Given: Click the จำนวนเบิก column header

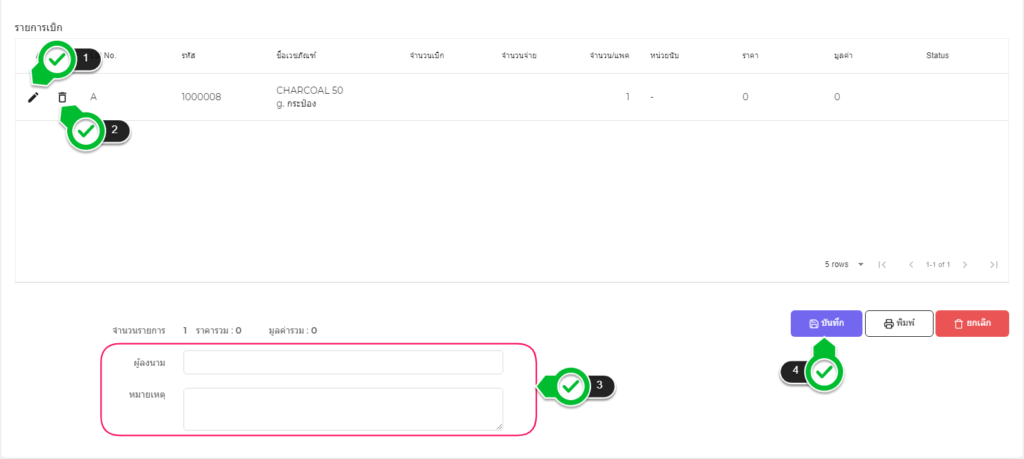Looking at the screenshot, I should [426, 55].
